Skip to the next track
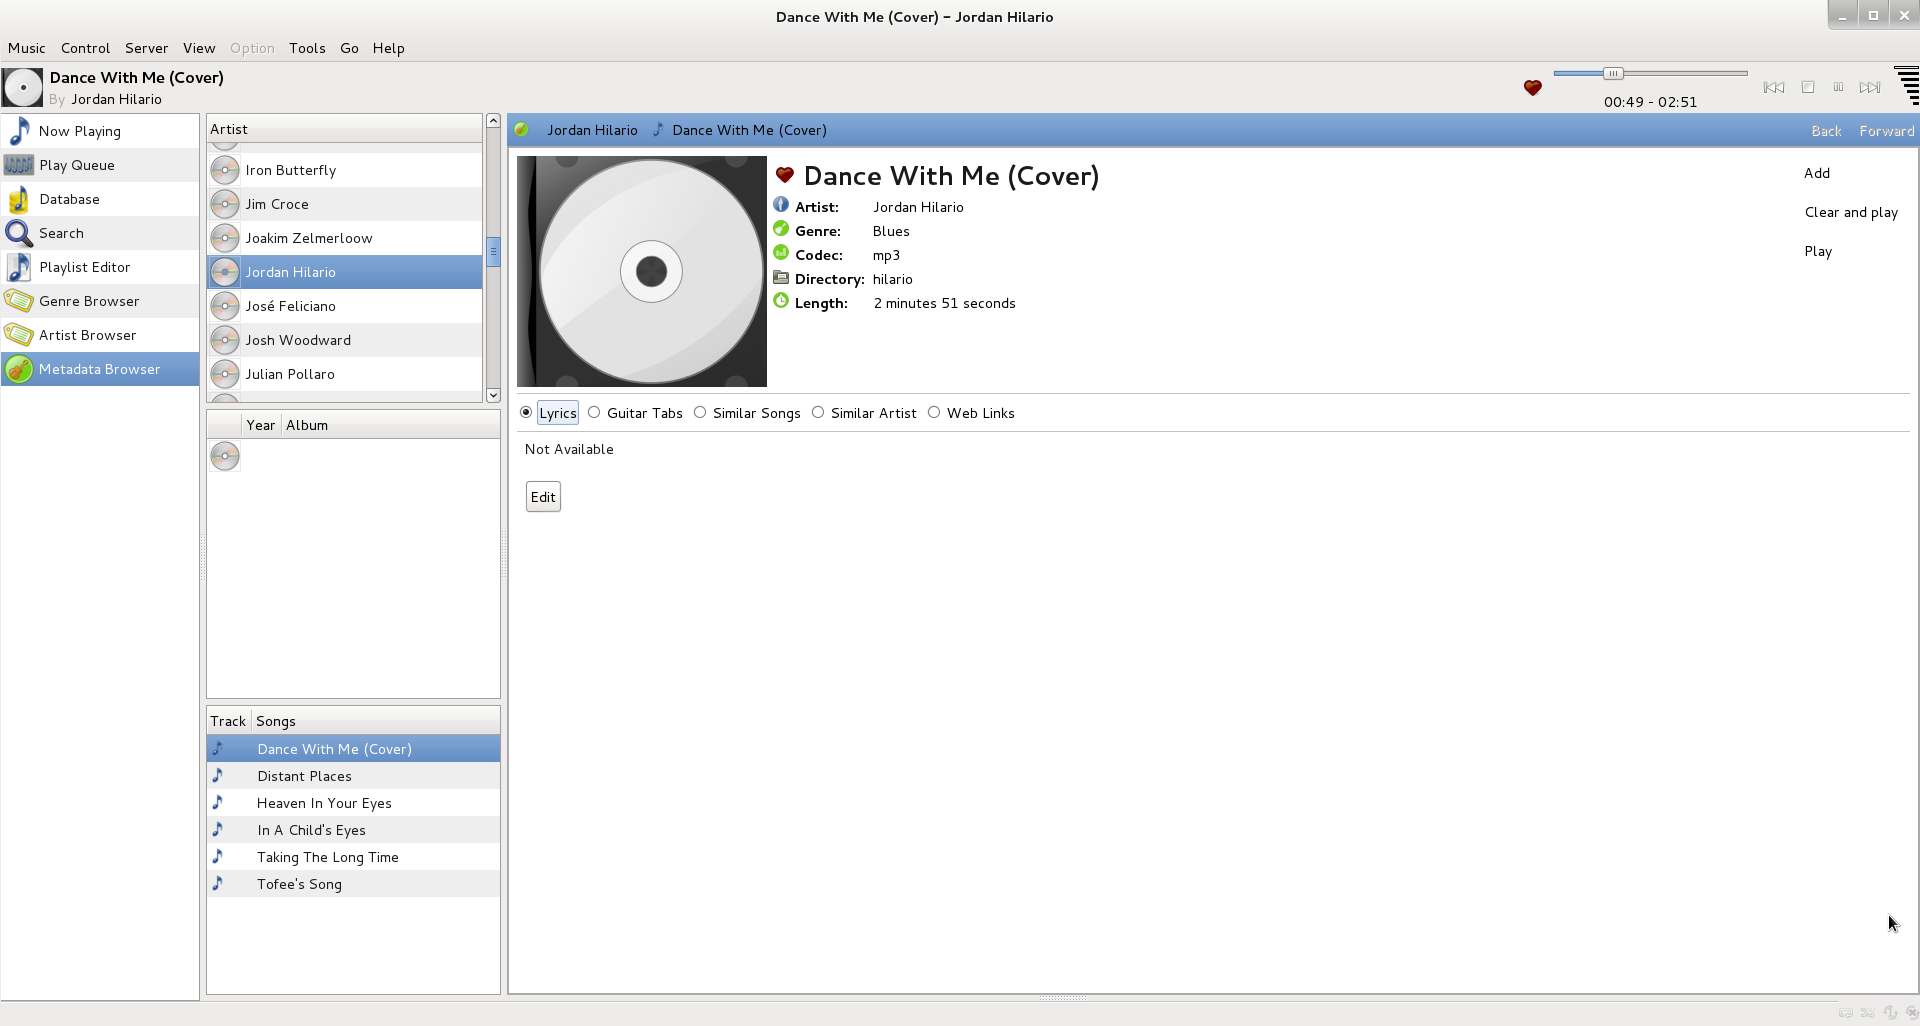Image resolution: width=1920 pixels, height=1026 pixels. tap(1871, 87)
